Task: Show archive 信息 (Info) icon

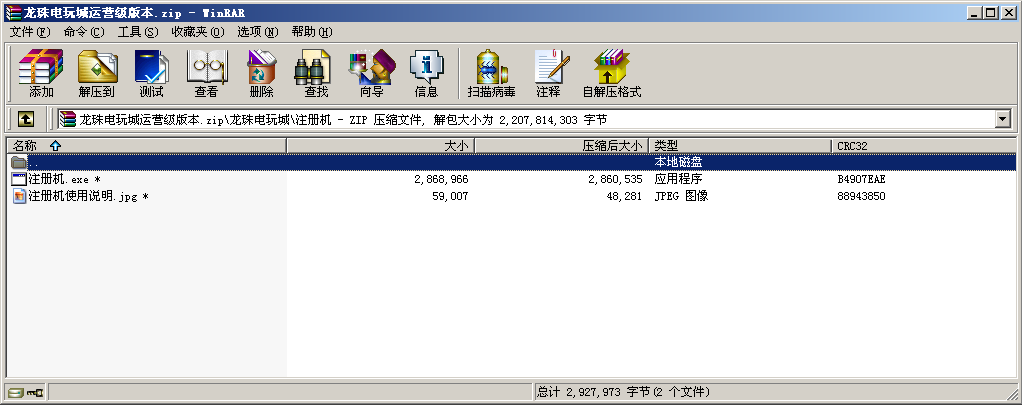Action: [x=426, y=74]
